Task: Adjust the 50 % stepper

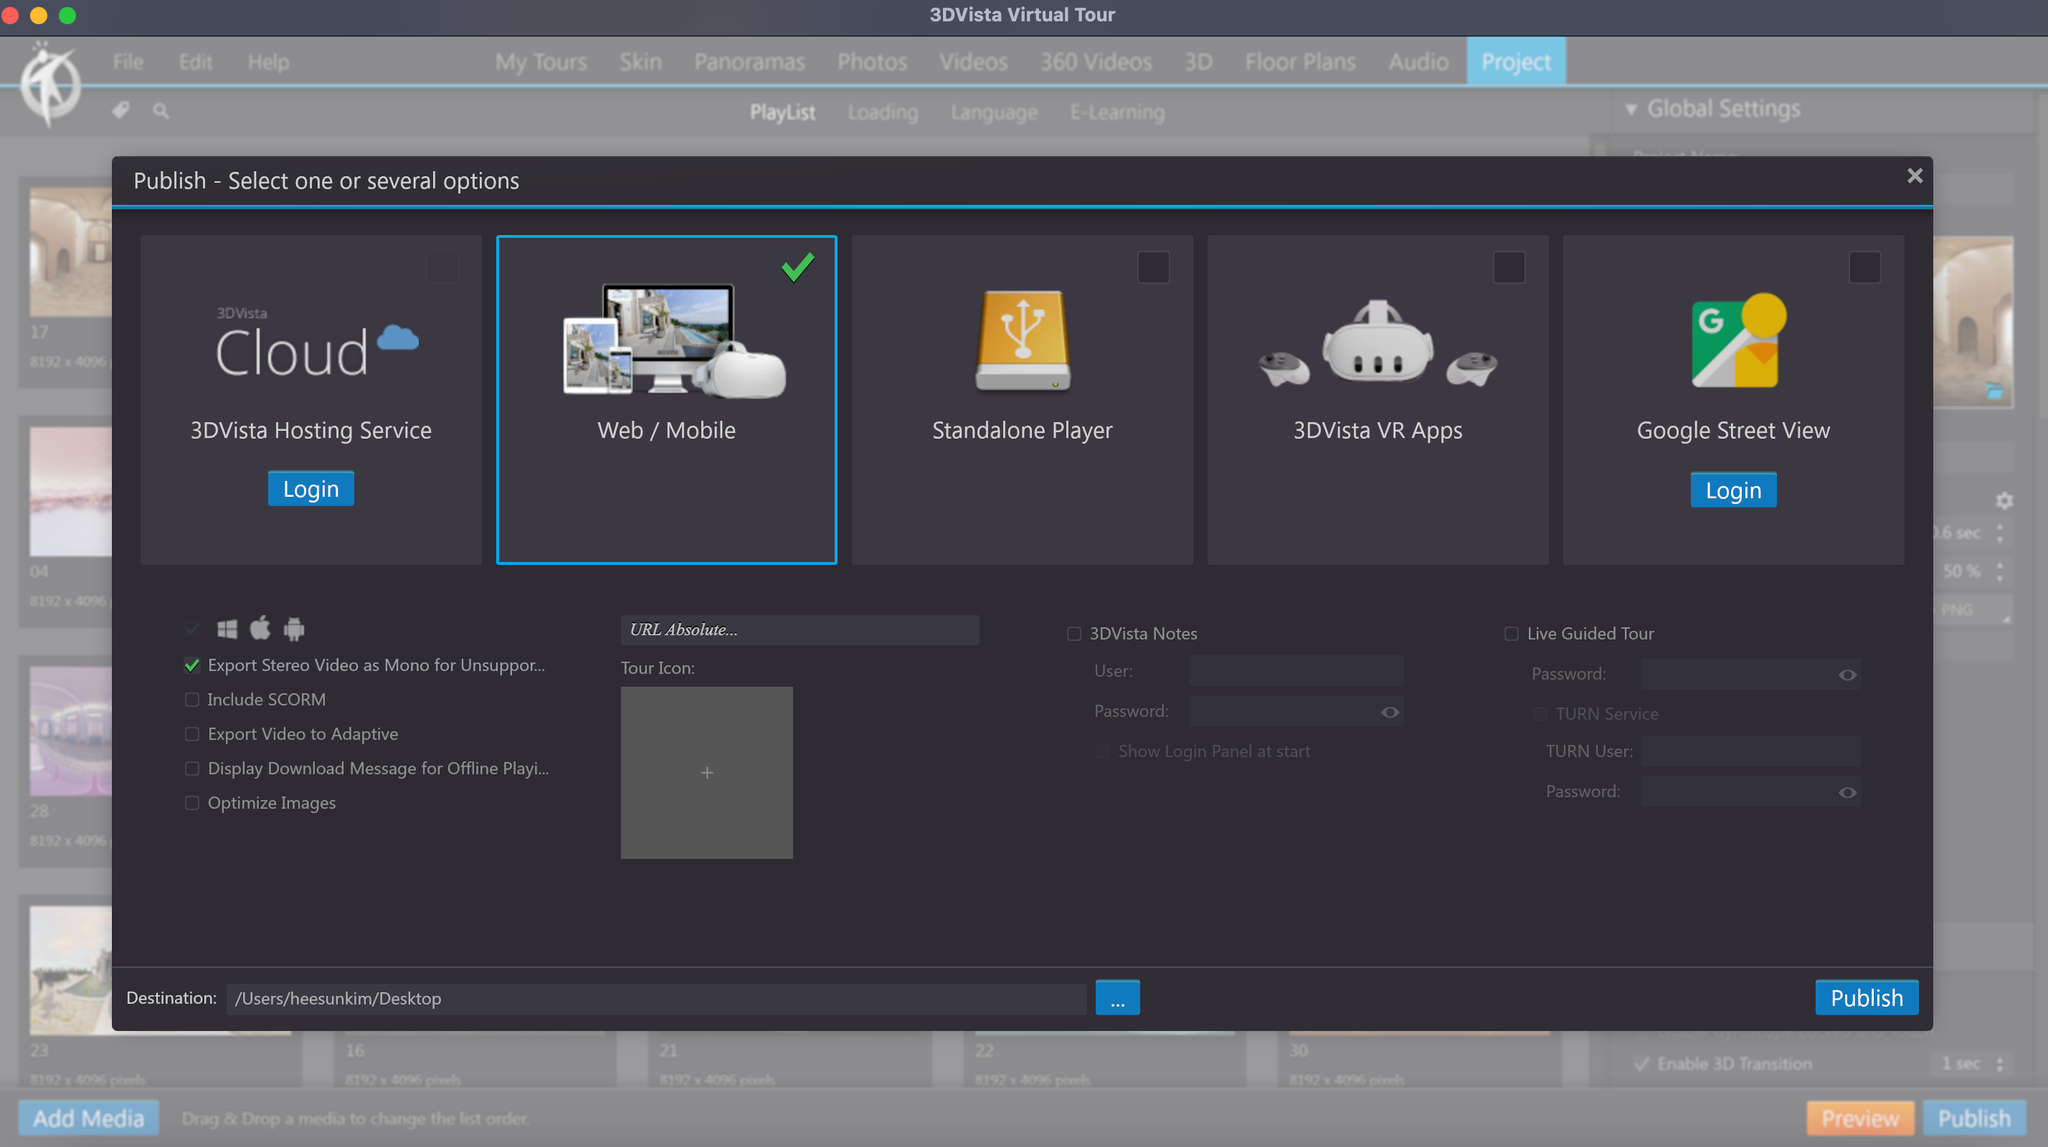Action: tap(2000, 572)
